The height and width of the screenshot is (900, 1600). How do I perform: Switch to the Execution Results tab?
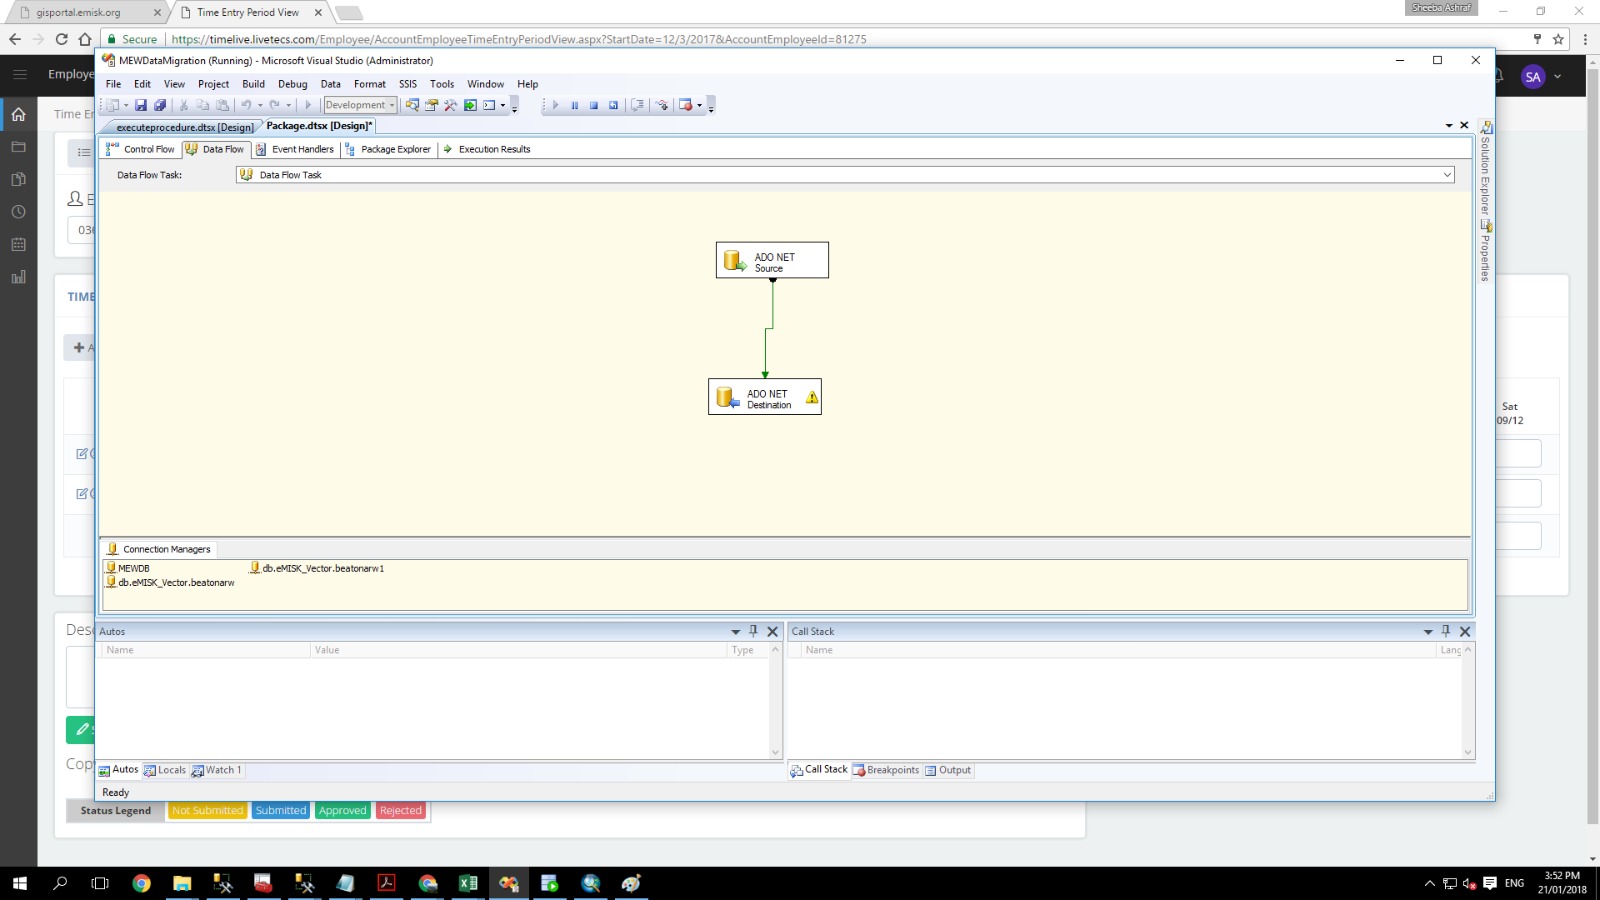click(487, 149)
